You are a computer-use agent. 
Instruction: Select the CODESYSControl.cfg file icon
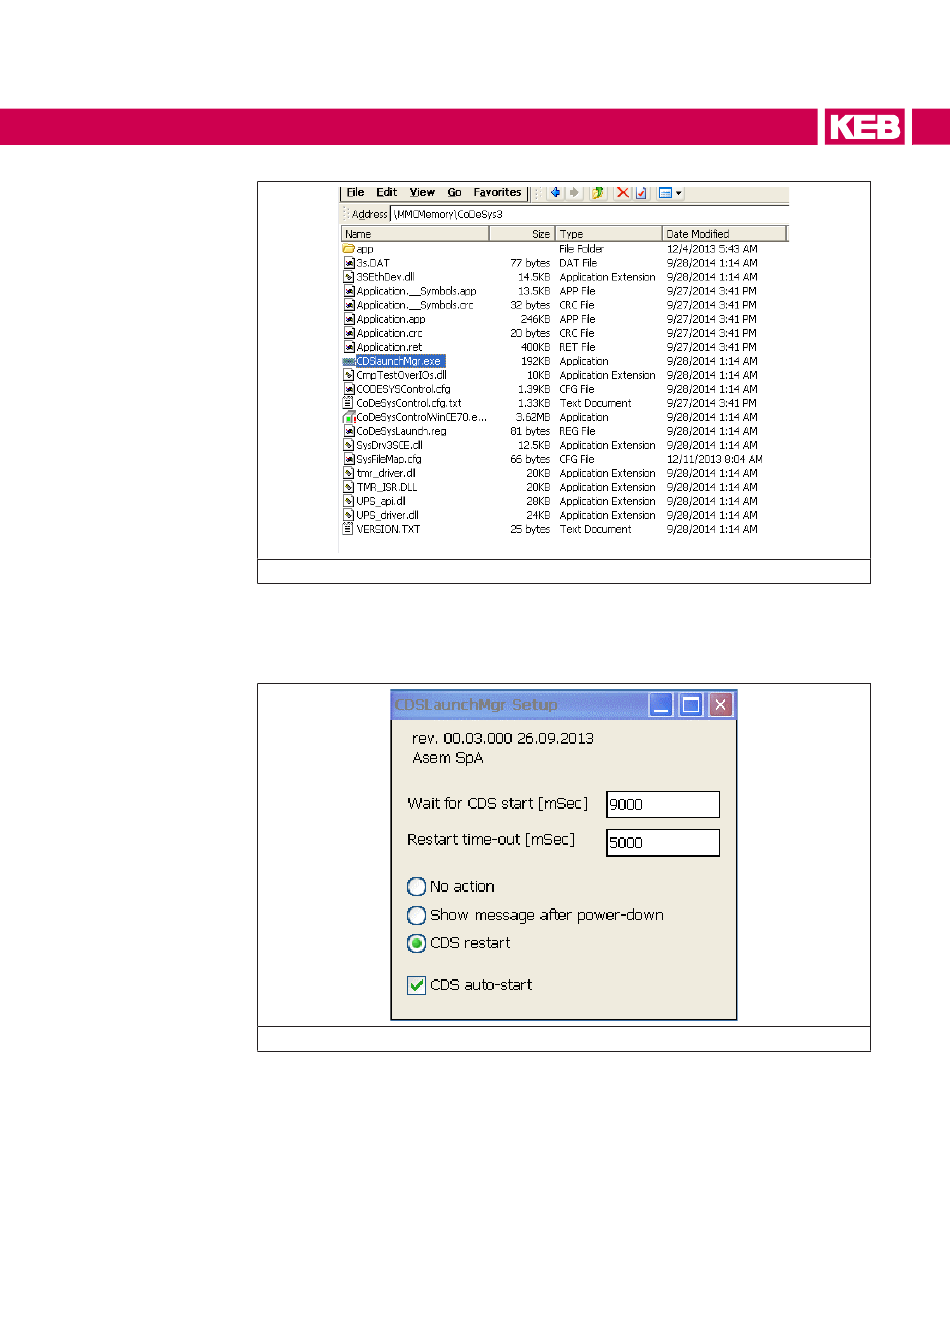[x=349, y=389]
